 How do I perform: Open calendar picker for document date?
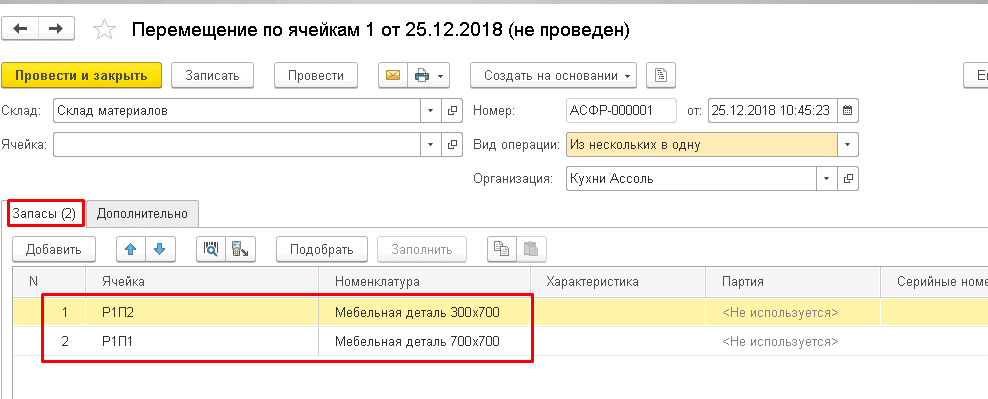point(847,110)
